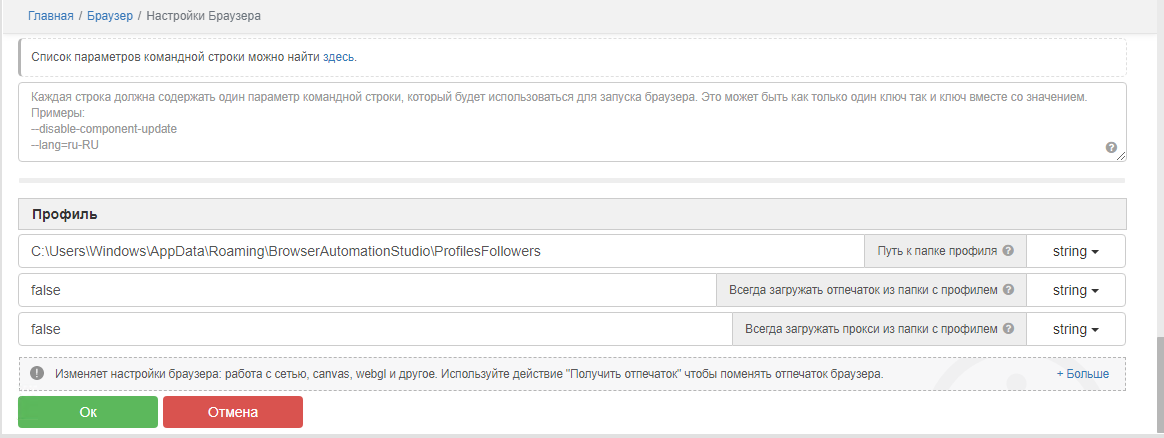Click the profile folder path input field
1164x438 pixels.
pyautogui.click(x=440, y=251)
